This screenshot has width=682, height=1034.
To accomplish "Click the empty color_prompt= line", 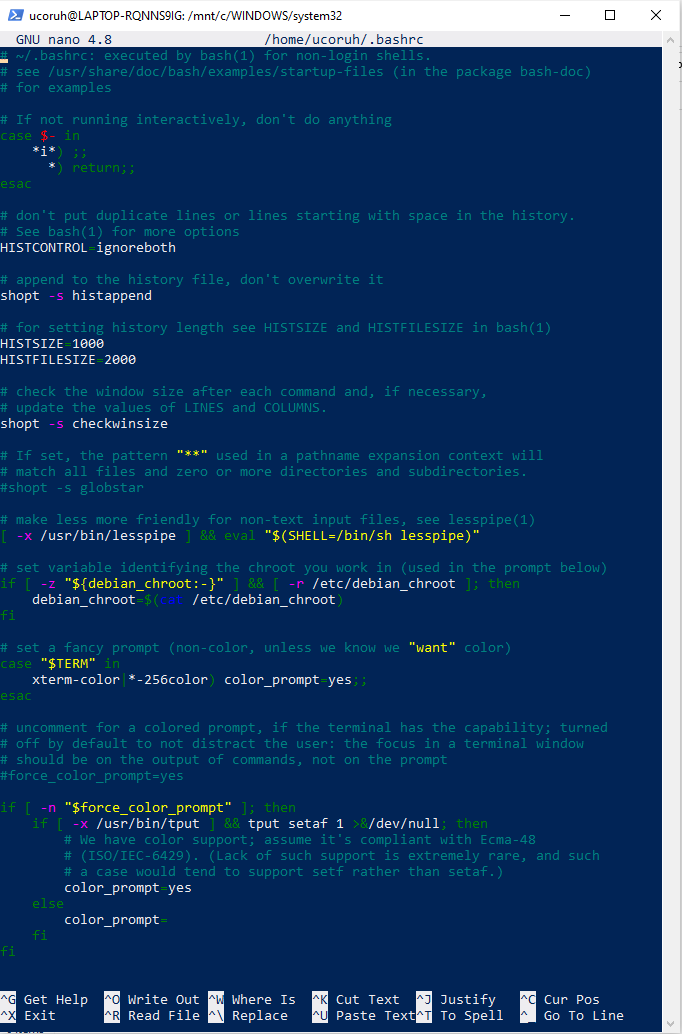I will pyautogui.click(x=115, y=919).
